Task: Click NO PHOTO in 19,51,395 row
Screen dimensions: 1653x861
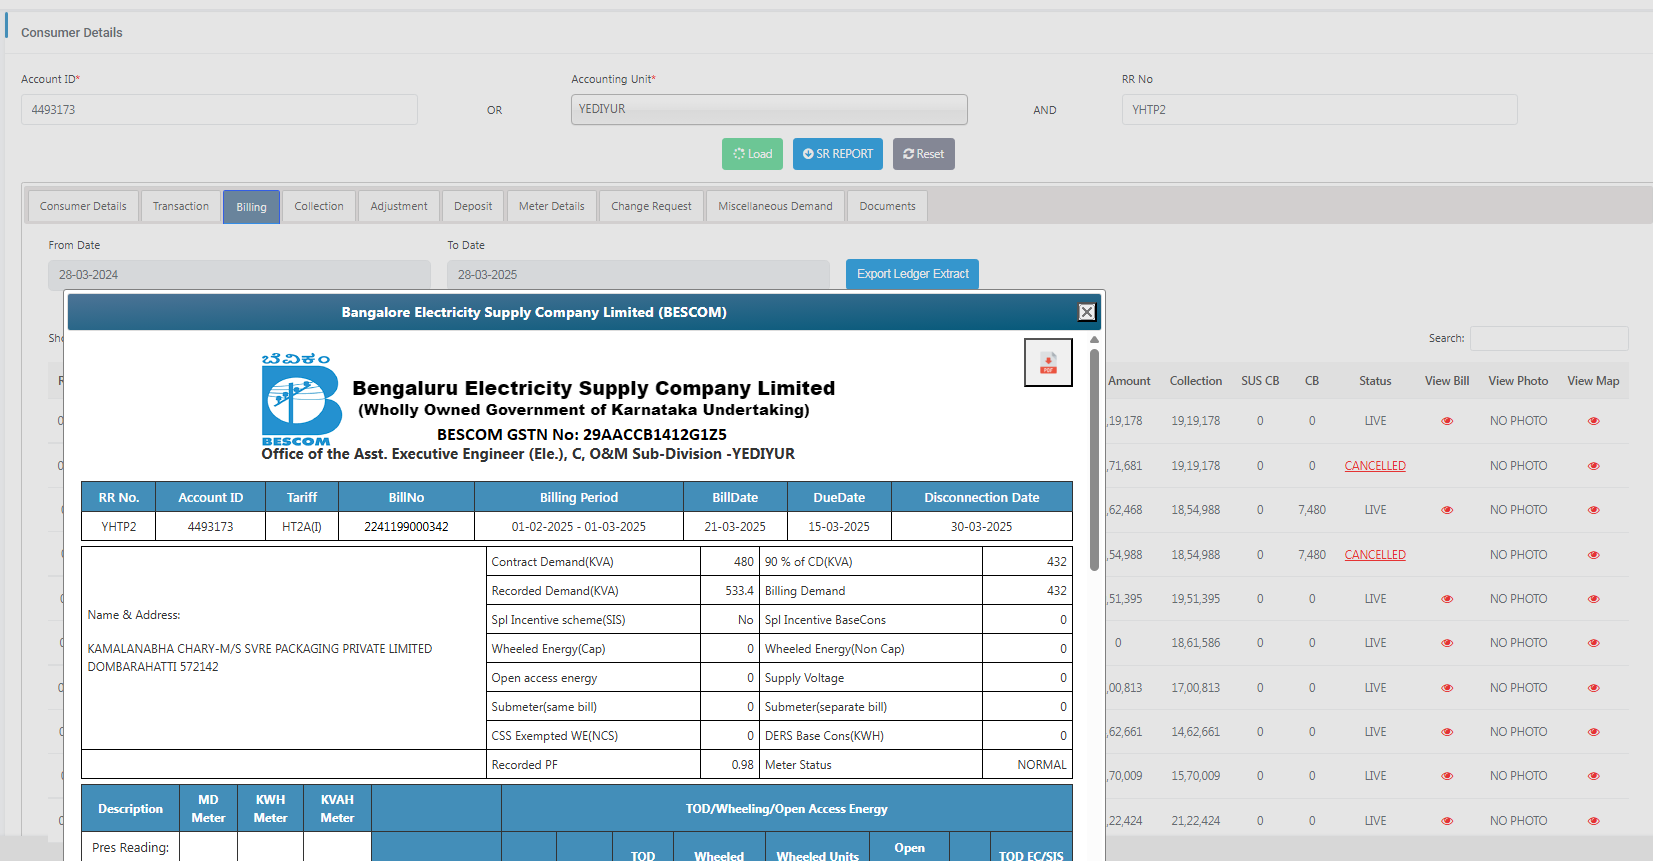Action: [1518, 599]
